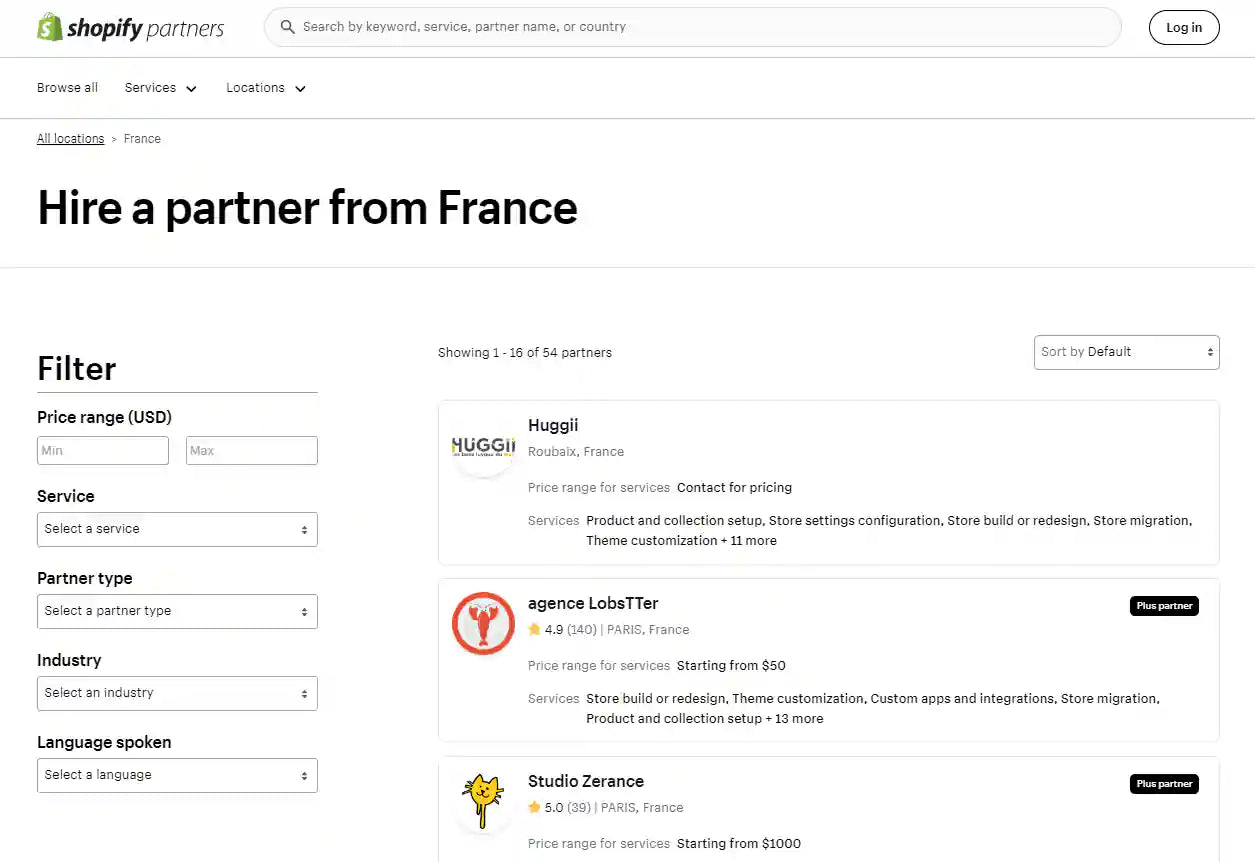
Task: Click 'Roubaix, France' location text
Action: [x=576, y=452]
